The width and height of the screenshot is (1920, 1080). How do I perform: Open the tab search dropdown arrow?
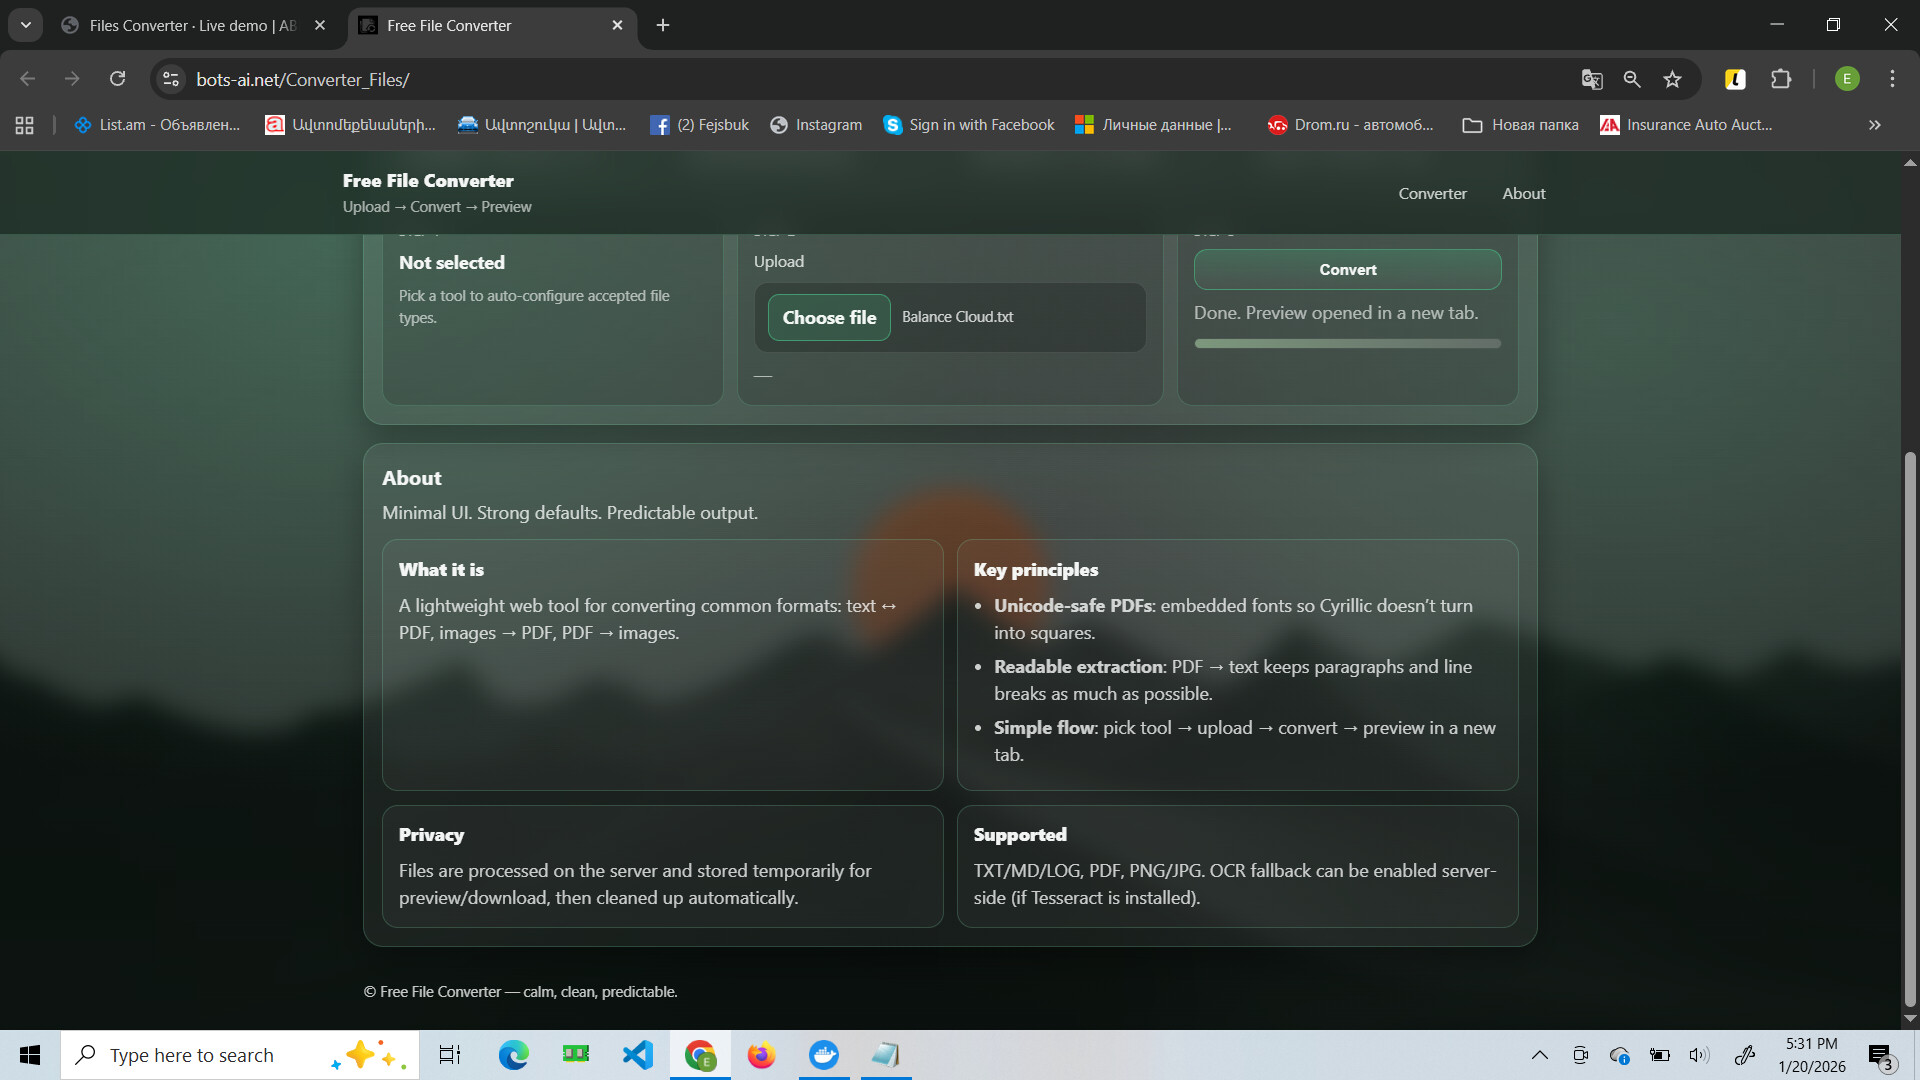(26, 25)
